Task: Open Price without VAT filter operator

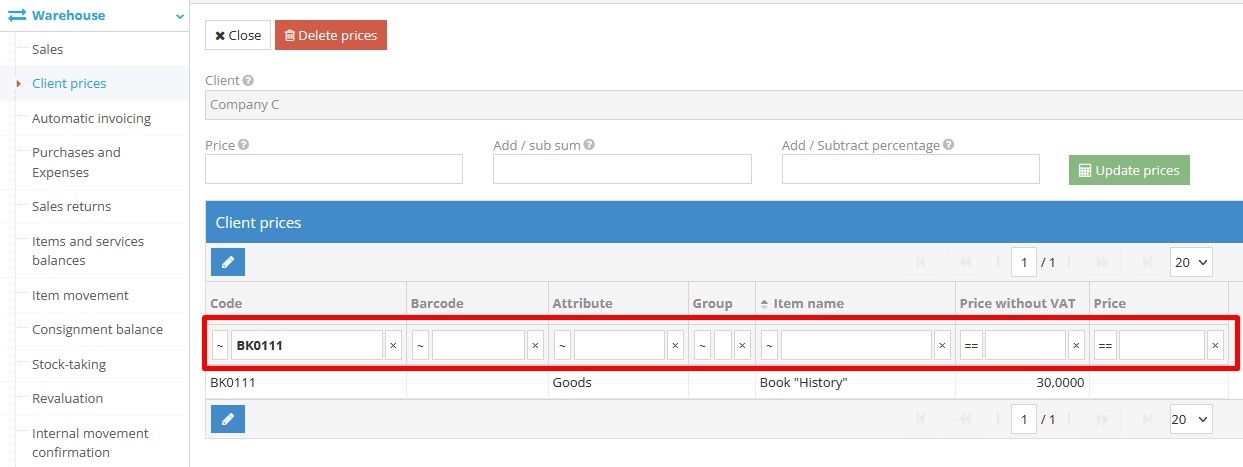Action: pos(970,346)
